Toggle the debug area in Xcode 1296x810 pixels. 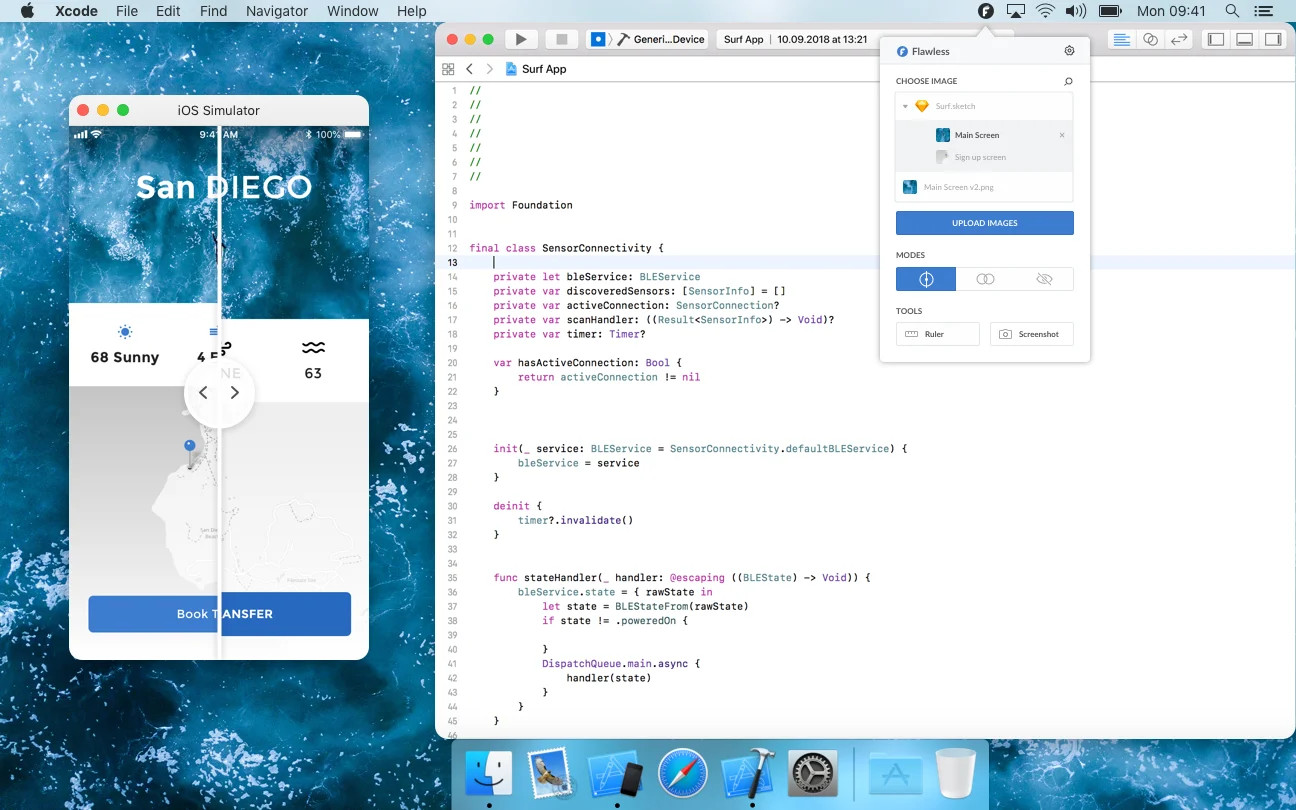[1245, 39]
